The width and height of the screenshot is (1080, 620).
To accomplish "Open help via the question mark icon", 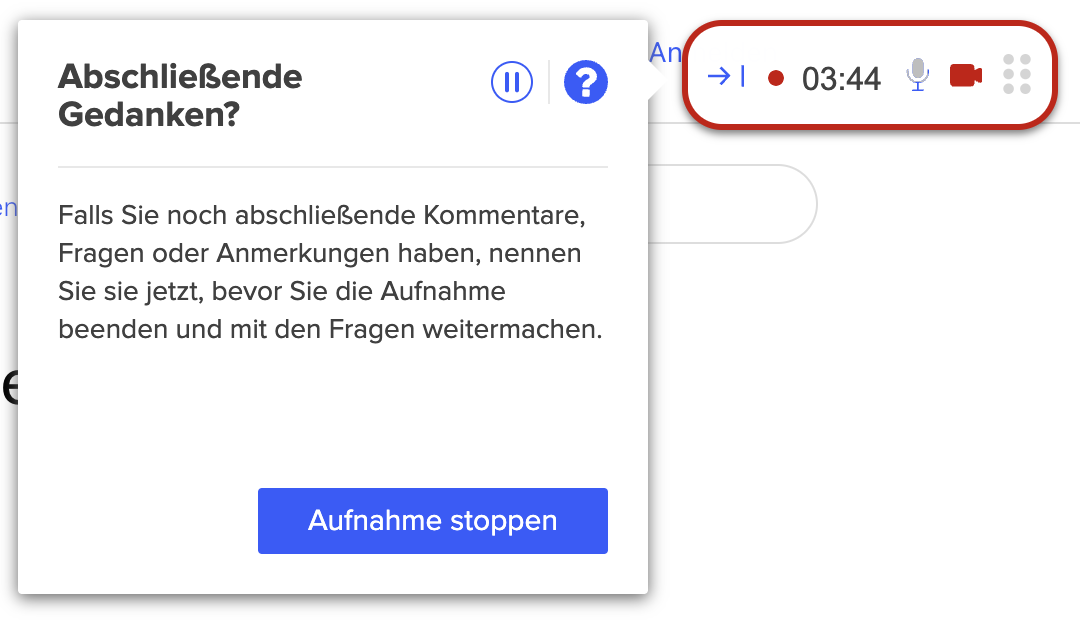I will pos(585,82).
